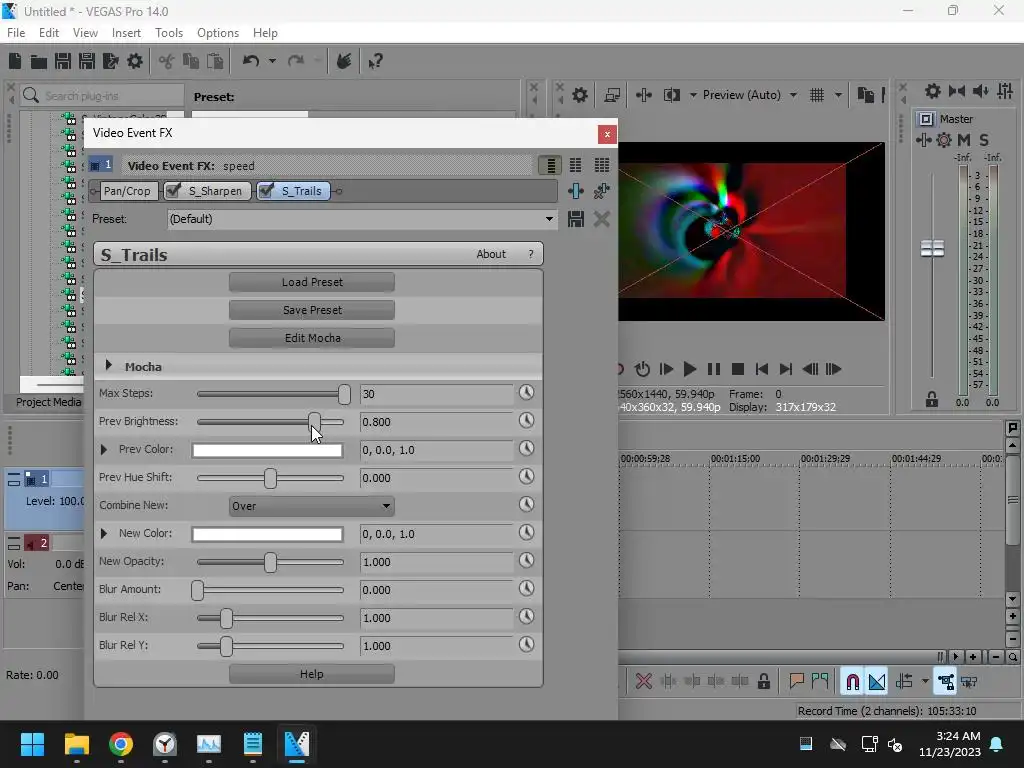1024x768 pixels.
Task: Expand the Mocha section
Action: pyautogui.click(x=109, y=366)
